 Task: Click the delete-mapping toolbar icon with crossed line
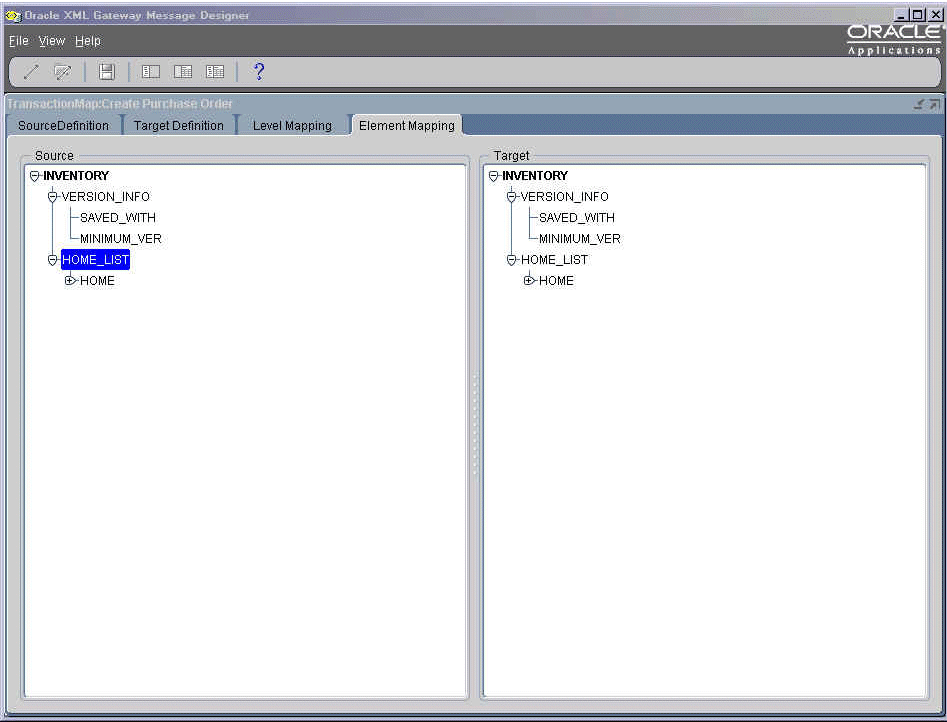(63, 72)
